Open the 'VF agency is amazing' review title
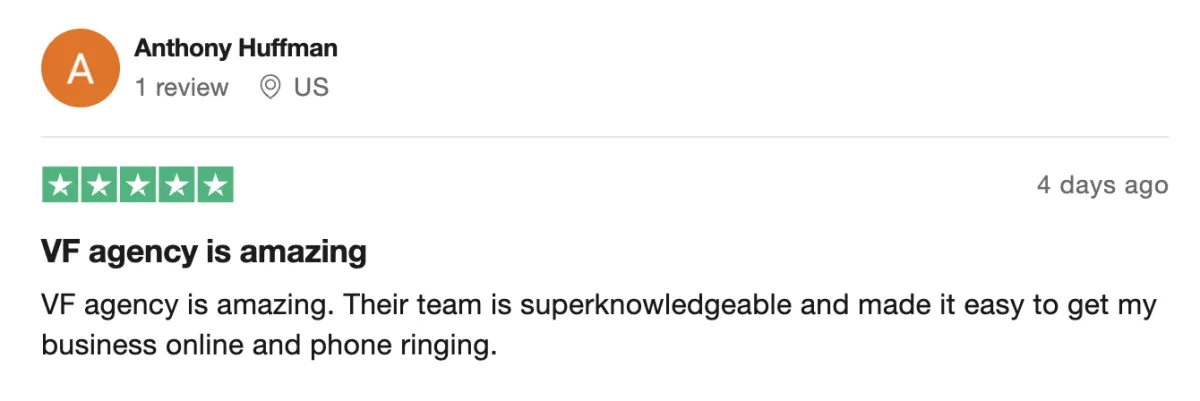This screenshot has width=1200, height=401. click(204, 252)
